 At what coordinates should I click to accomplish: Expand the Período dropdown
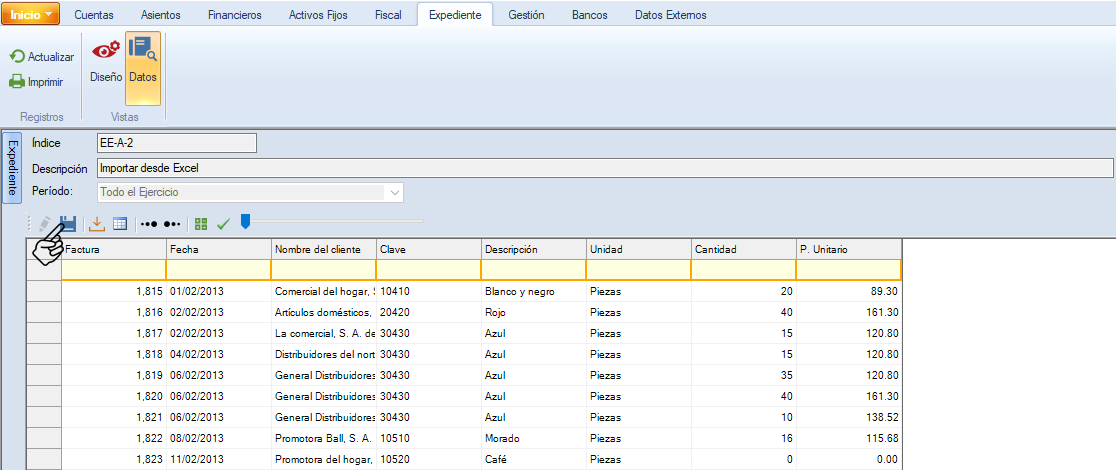point(395,192)
